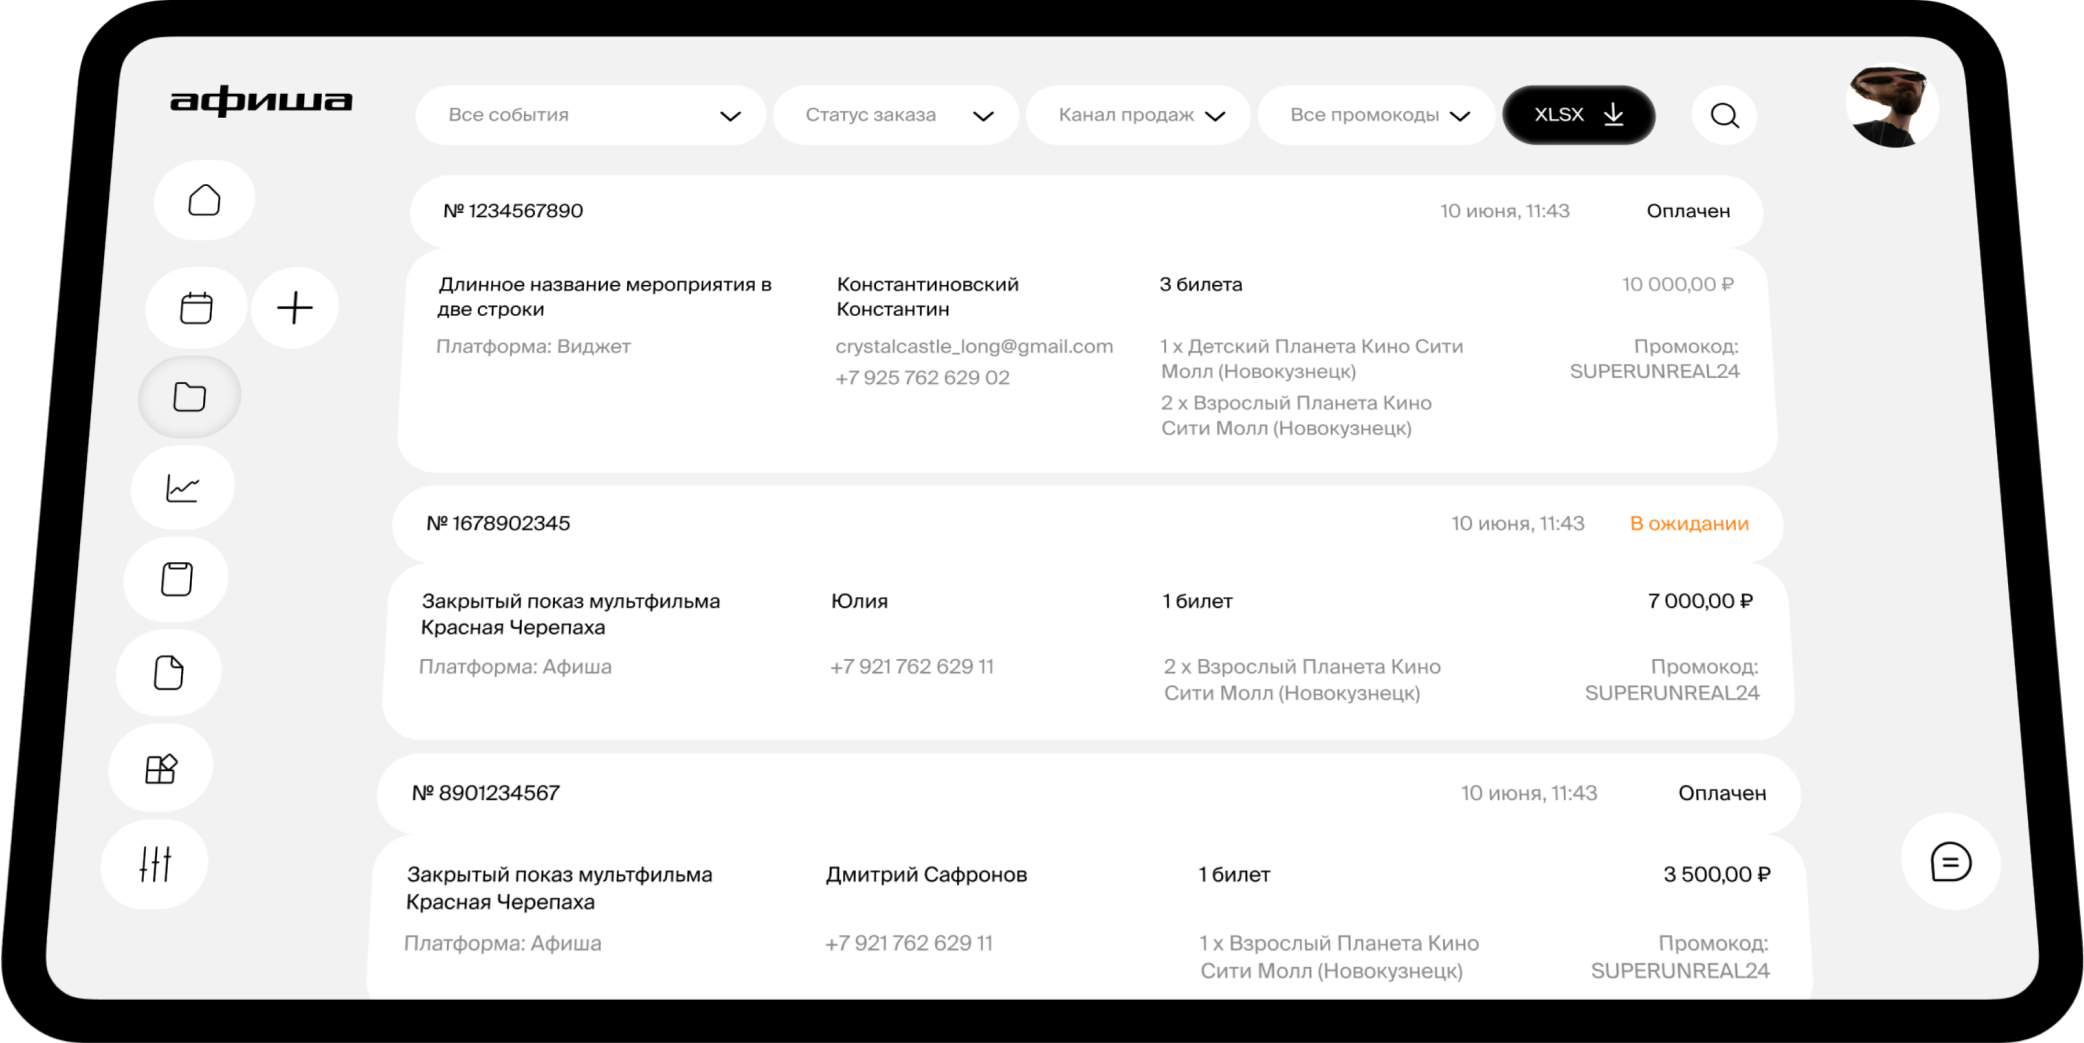
Task: Open the calendar events icon
Action: click(x=196, y=308)
